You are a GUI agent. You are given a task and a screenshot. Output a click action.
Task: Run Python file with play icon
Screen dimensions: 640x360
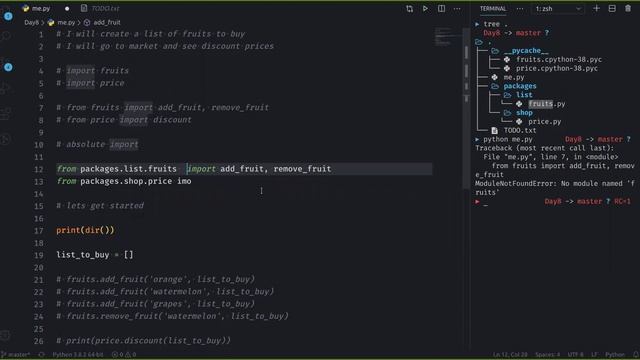(x=425, y=9)
